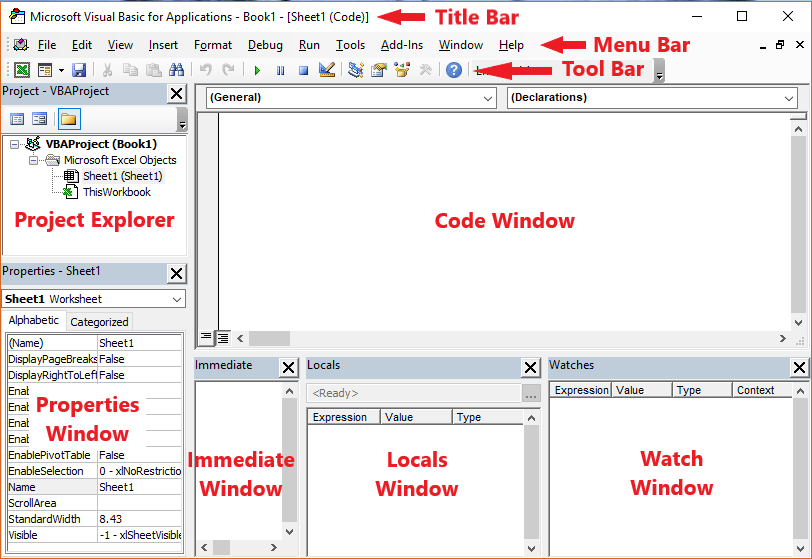Click the ScrollArea property value field
Image resolution: width=812 pixels, height=559 pixels.
(x=139, y=503)
